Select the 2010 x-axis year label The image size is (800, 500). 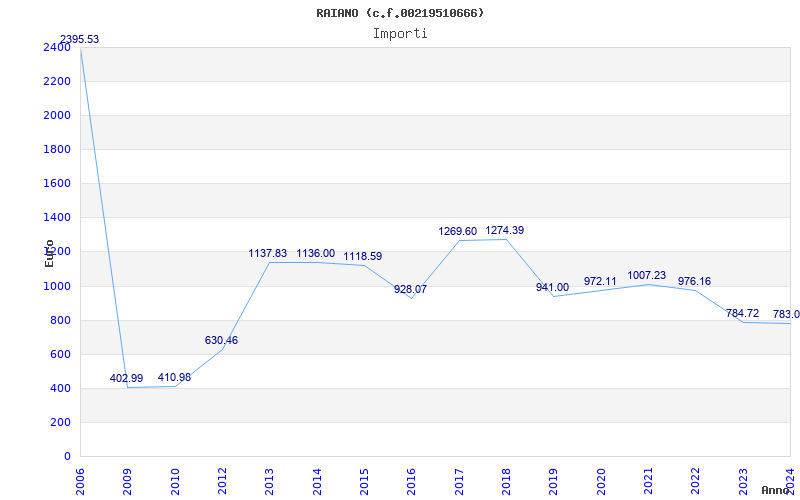tap(175, 481)
